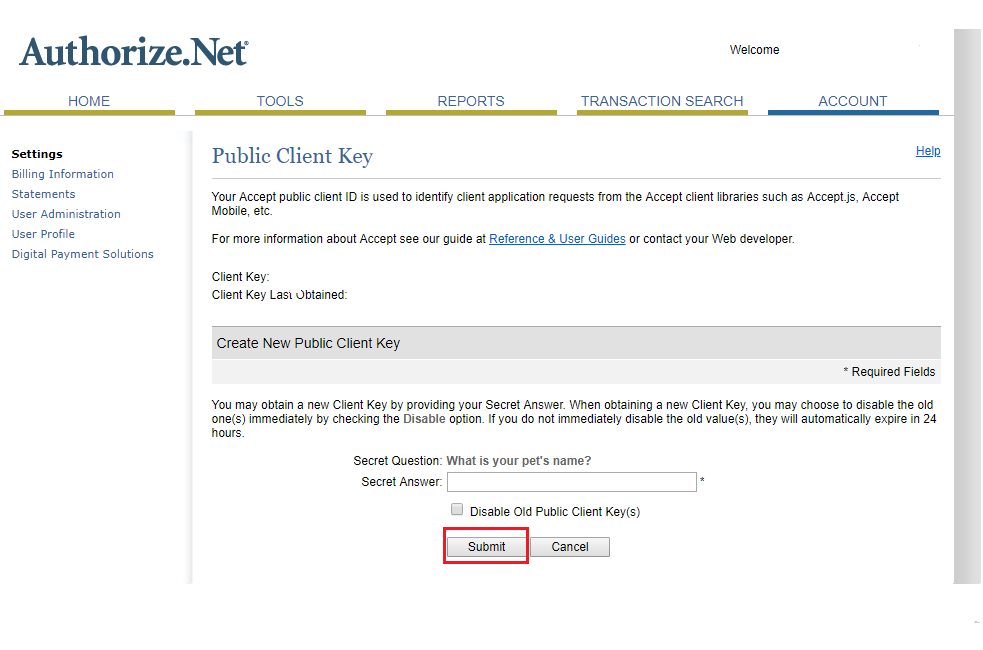Open the Help page
The width and height of the screenshot is (983, 650).
click(x=928, y=150)
